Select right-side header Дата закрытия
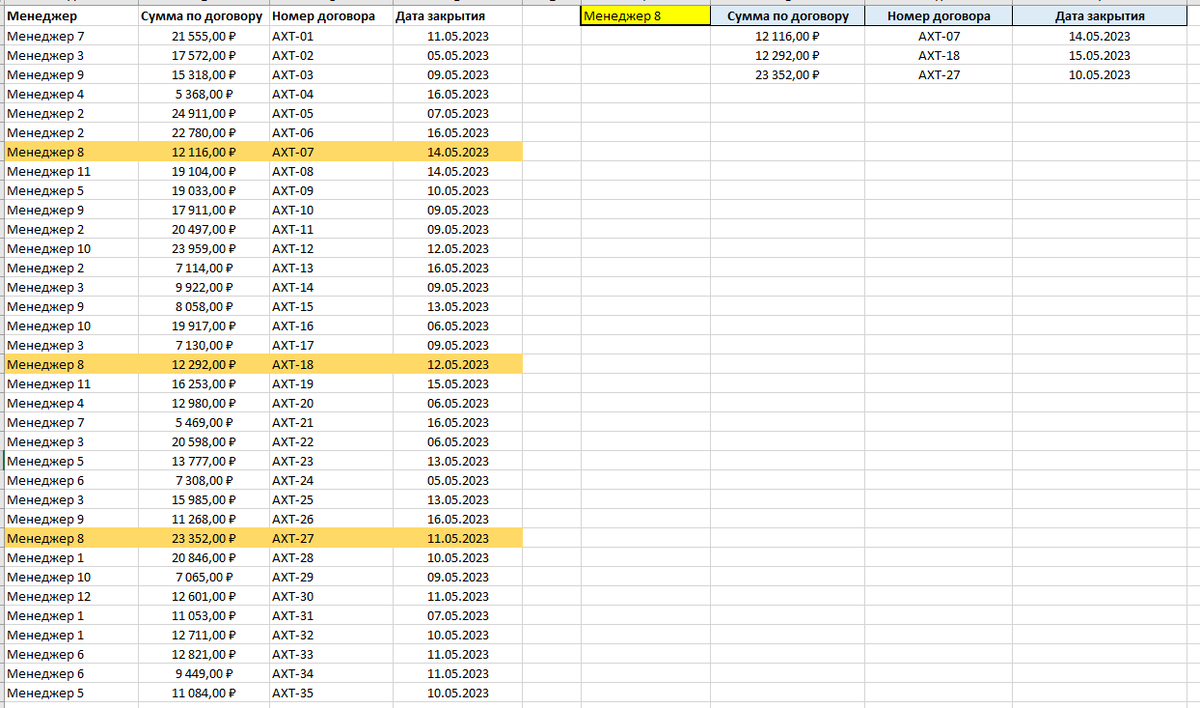The height and width of the screenshot is (708, 1200). (1100, 17)
